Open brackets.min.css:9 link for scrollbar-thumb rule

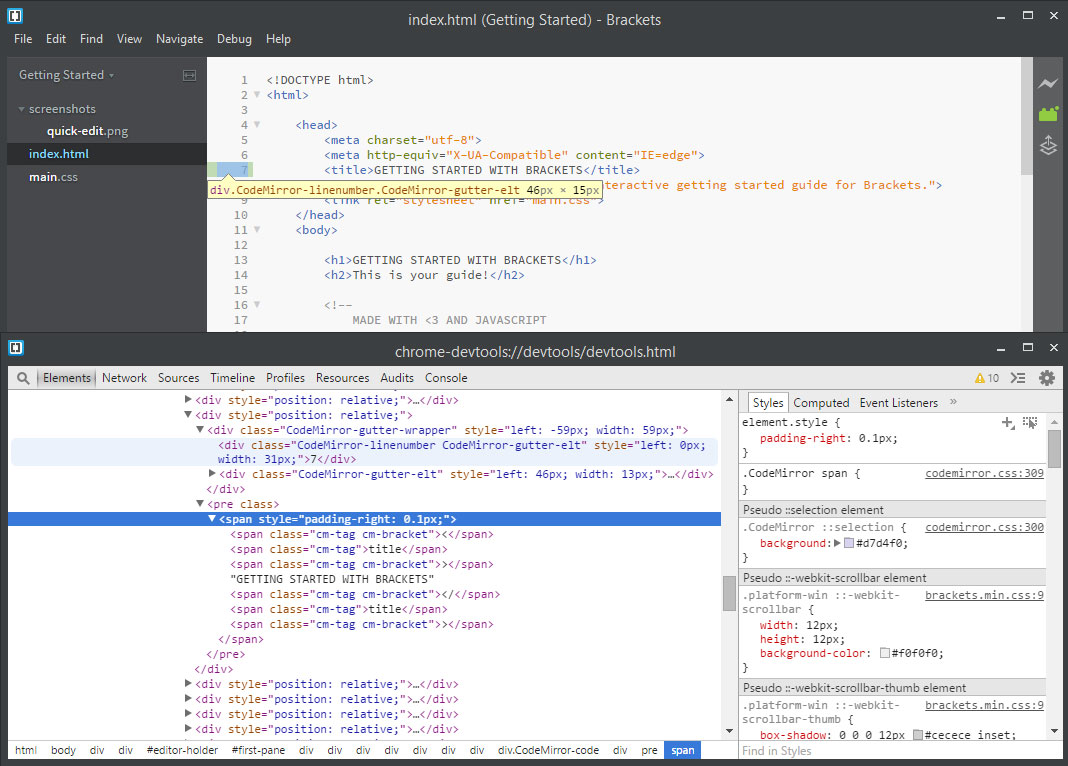pos(984,705)
